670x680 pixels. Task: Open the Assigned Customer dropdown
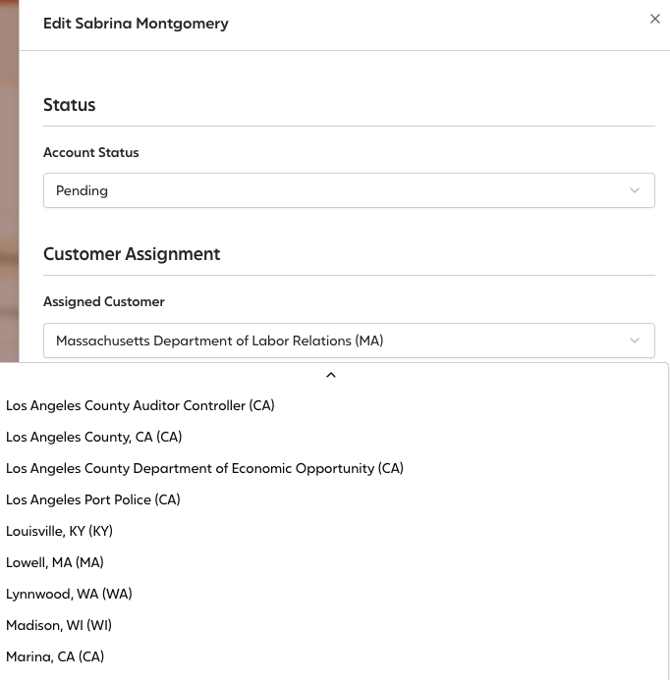coord(349,340)
